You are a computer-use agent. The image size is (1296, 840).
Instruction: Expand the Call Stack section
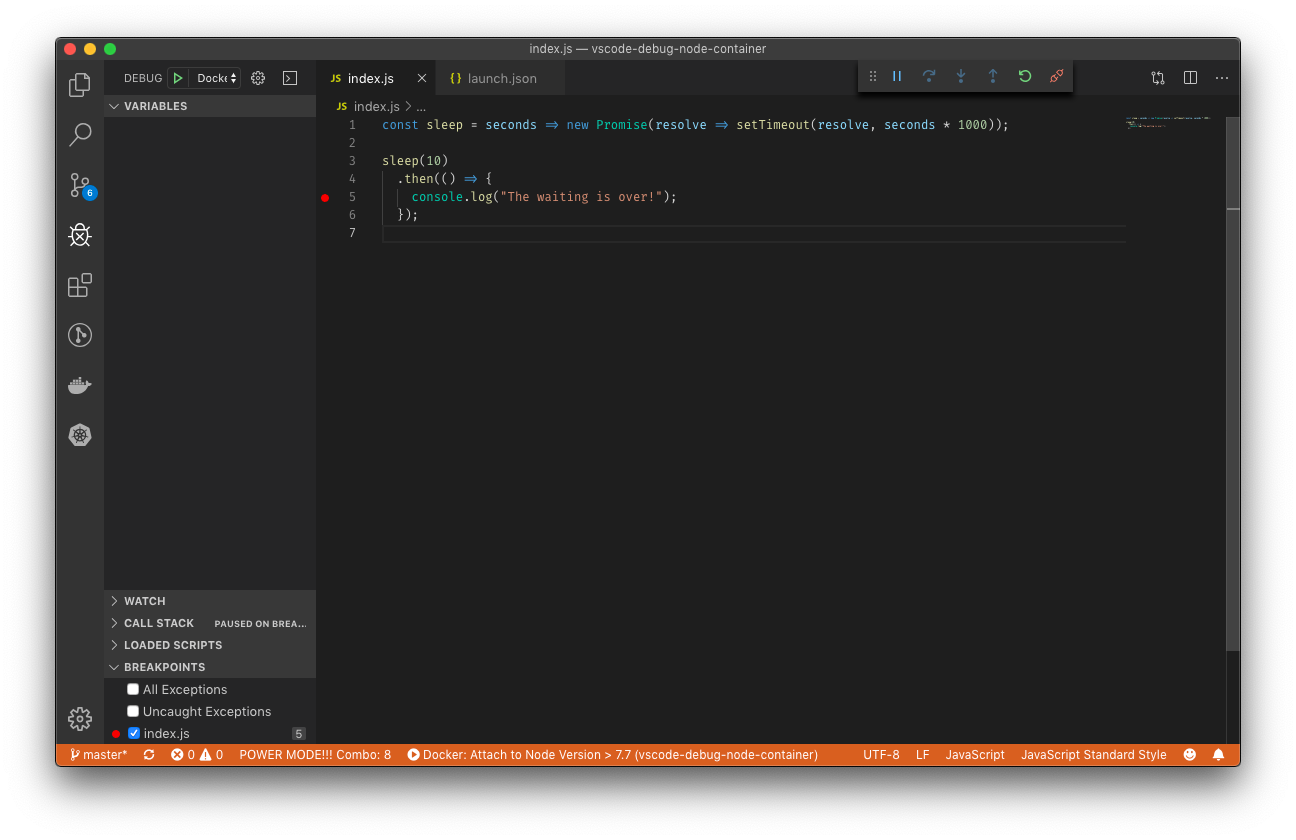point(210,623)
